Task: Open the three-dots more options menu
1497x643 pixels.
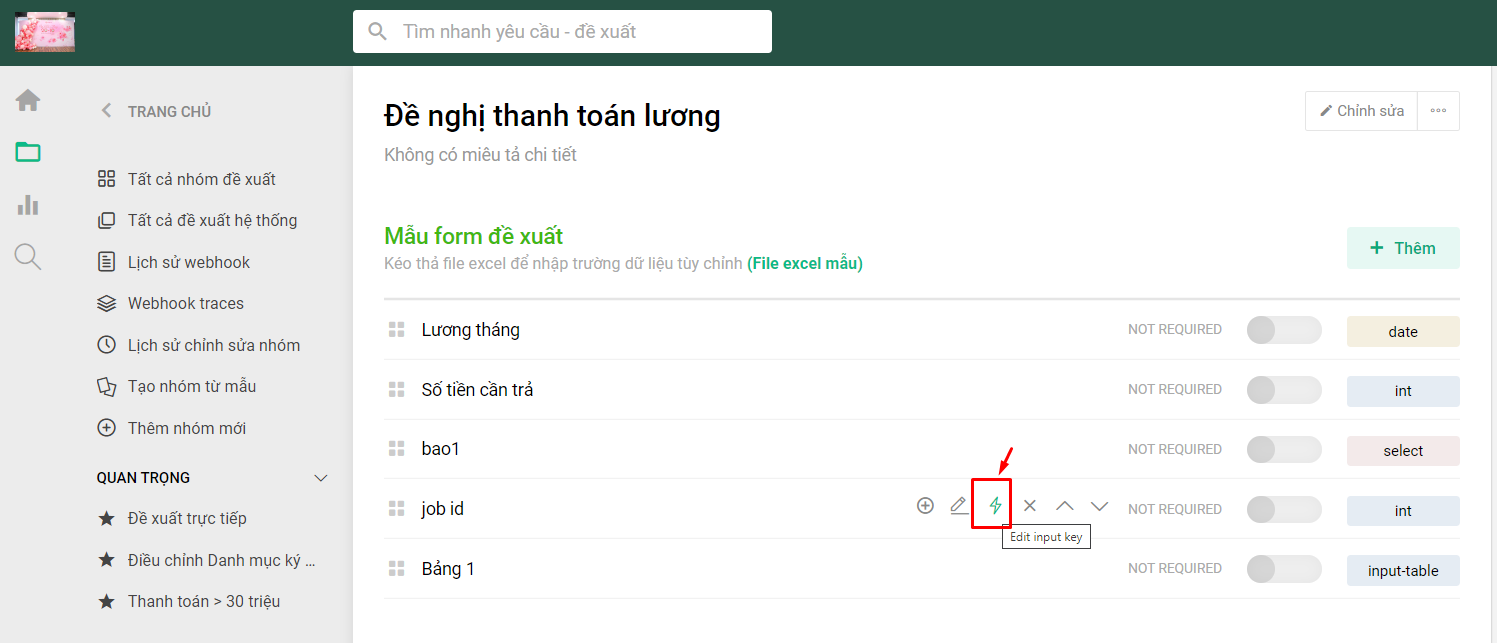Action: click(1438, 111)
